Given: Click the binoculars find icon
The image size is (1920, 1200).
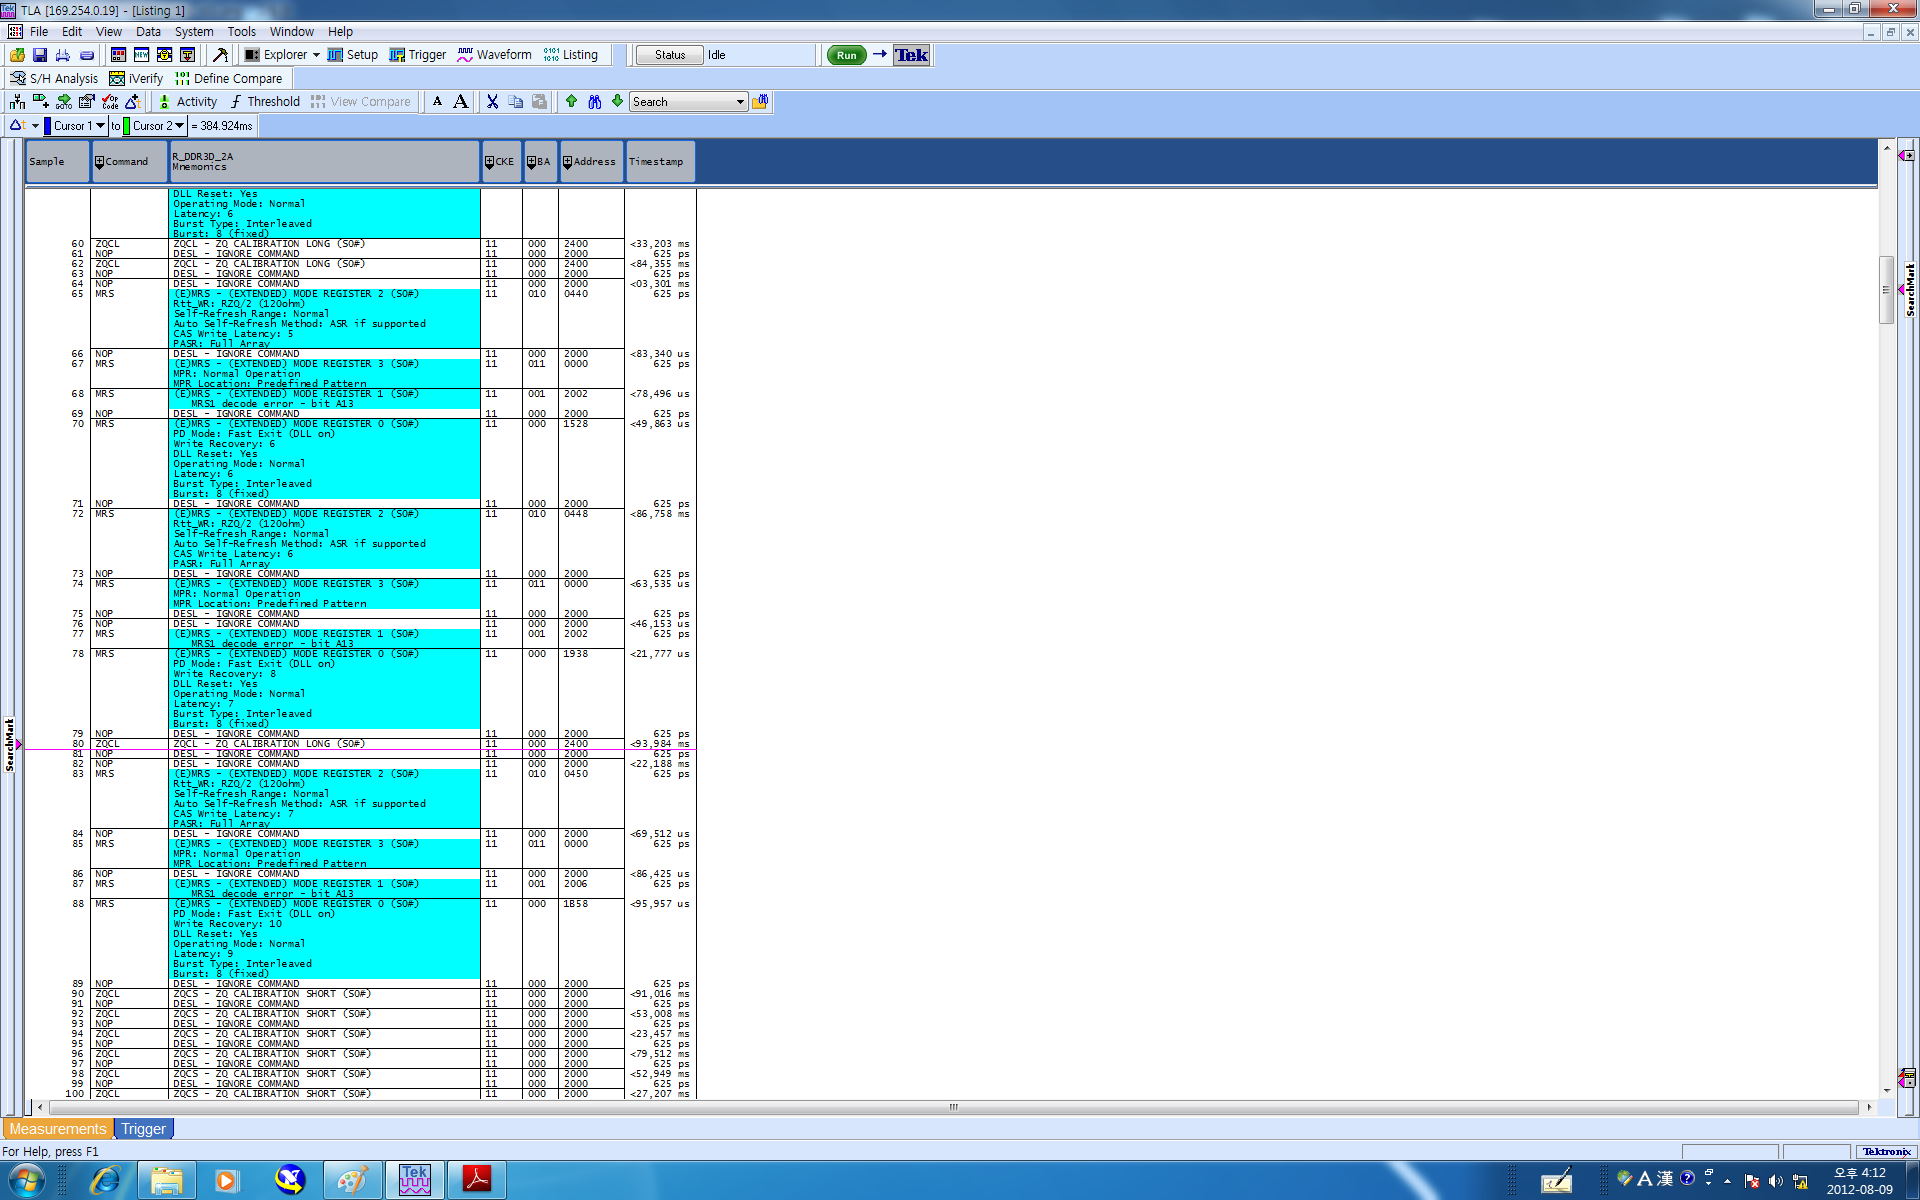Looking at the screenshot, I should [594, 102].
